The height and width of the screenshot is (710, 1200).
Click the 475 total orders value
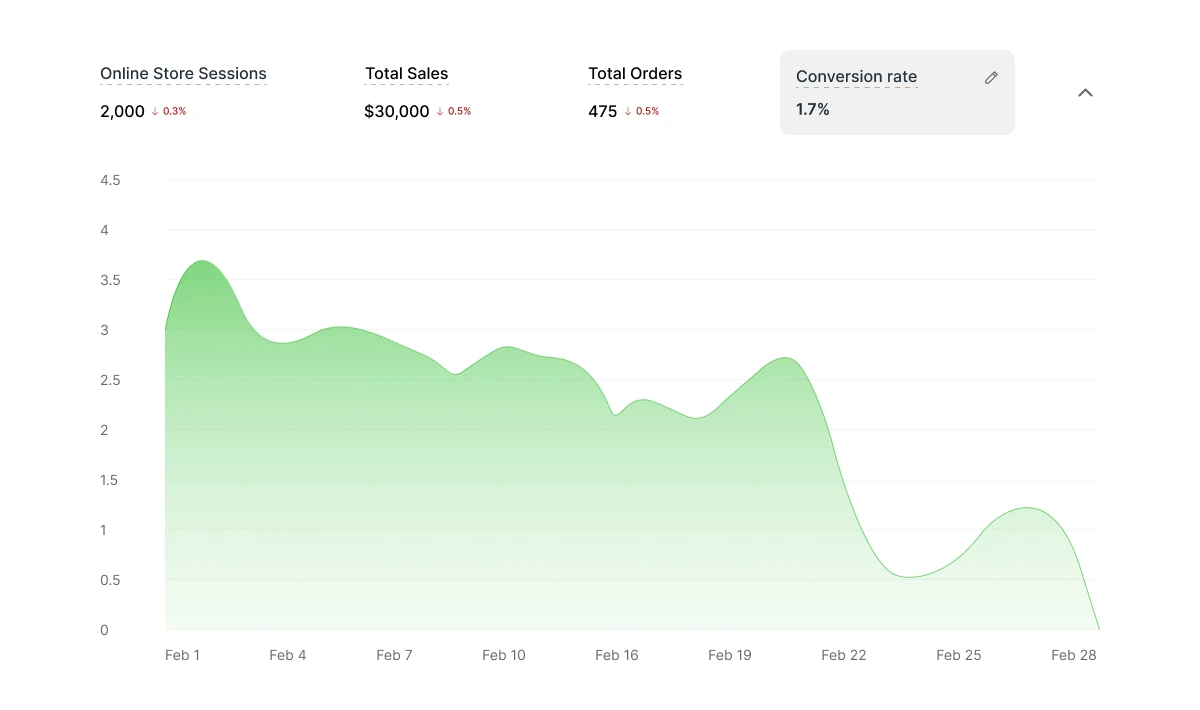tap(602, 112)
